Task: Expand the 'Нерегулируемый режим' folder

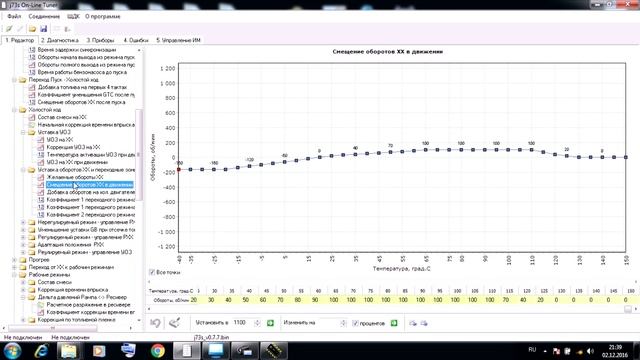Action: click(x=23, y=222)
